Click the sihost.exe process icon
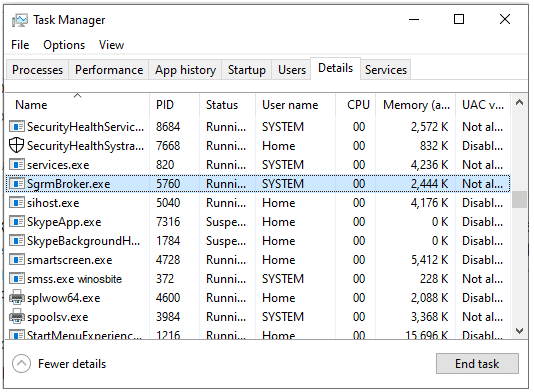 click(x=17, y=203)
